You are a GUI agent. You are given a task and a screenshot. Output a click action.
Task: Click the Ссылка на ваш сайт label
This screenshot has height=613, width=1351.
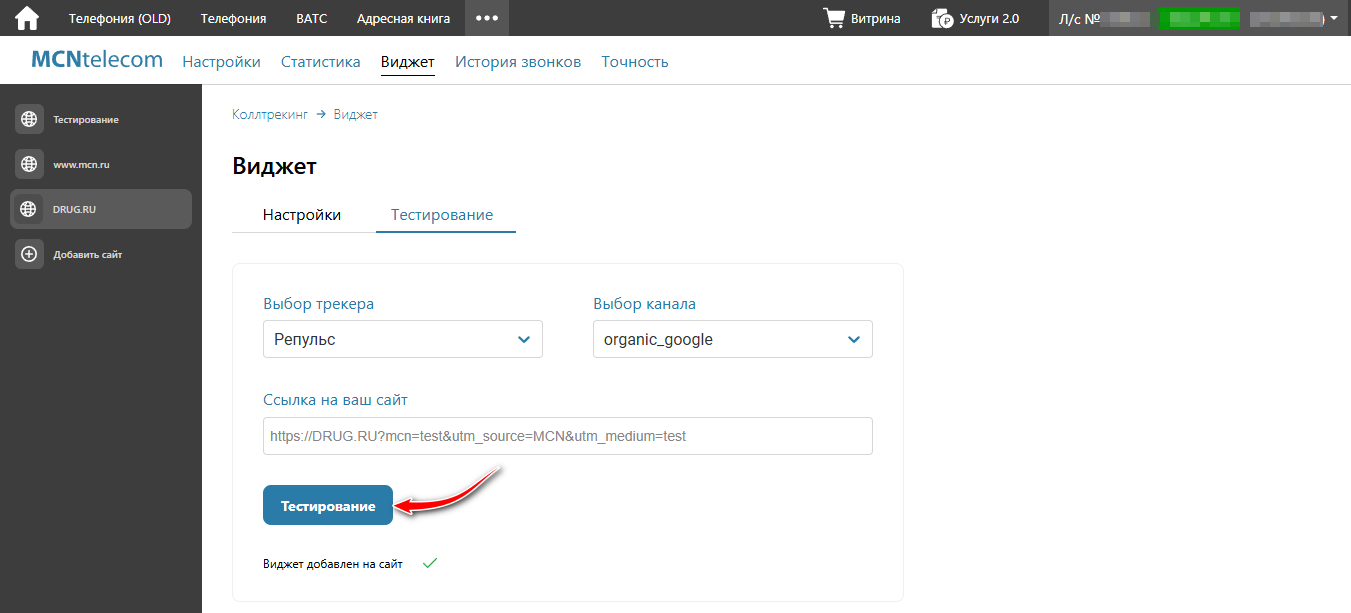(x=335, y=400)
